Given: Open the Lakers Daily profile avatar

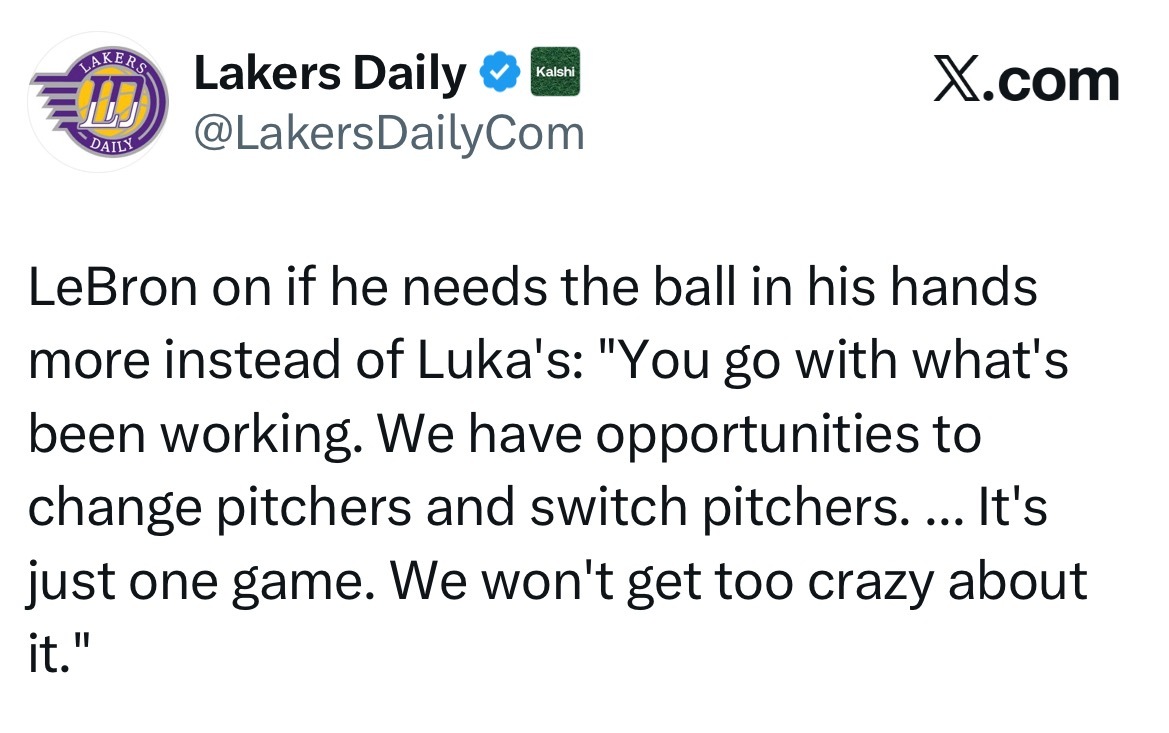Looking at the screenshot, I should [x=98, y=102].
